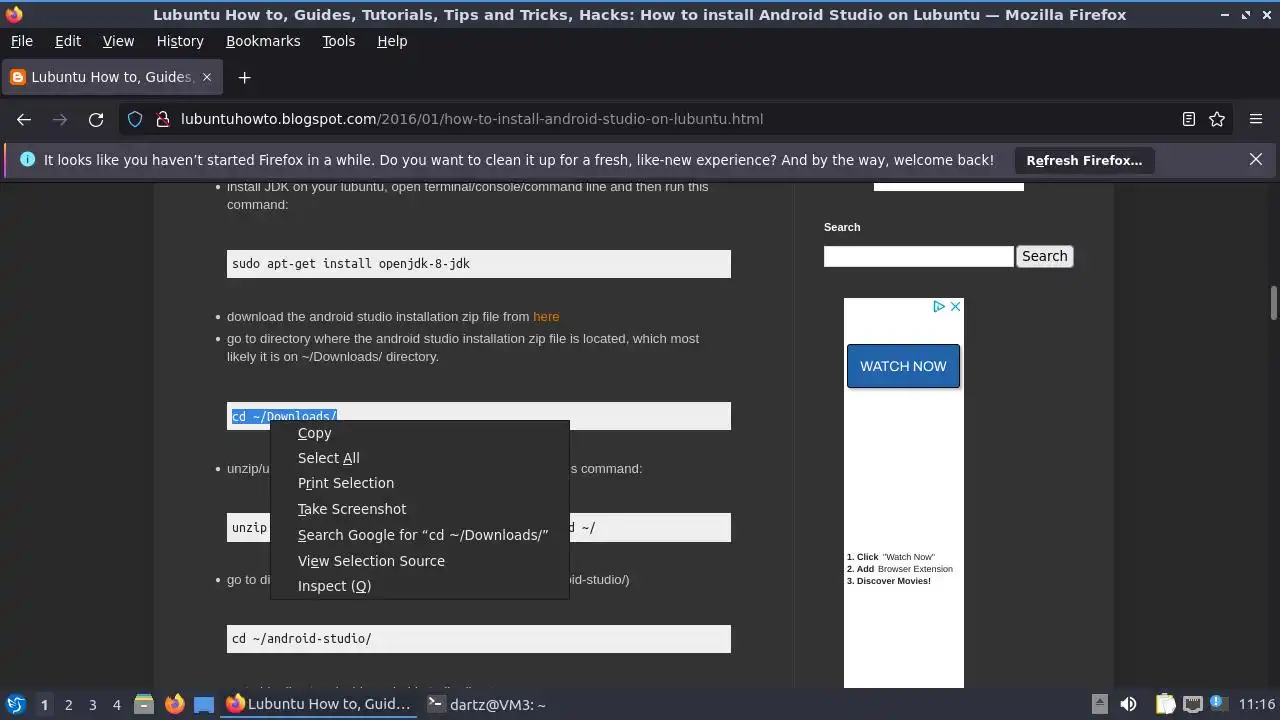The image size is (1280, 720).
Task: Open the file manager taskbar launcher
Action: coord(144,704)
